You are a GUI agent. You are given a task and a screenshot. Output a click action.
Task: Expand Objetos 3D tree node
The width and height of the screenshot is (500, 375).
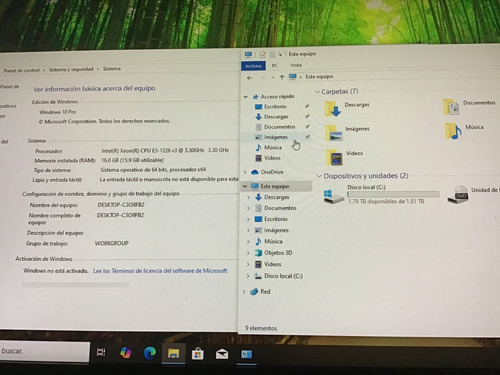(248, 253)
